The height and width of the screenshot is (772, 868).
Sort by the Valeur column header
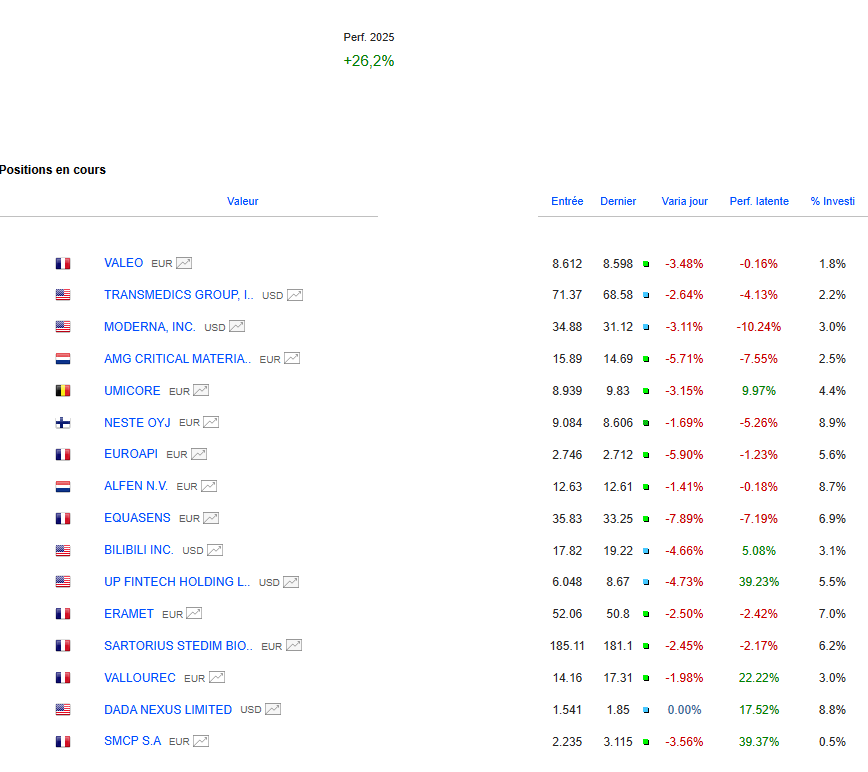[242, 201]
